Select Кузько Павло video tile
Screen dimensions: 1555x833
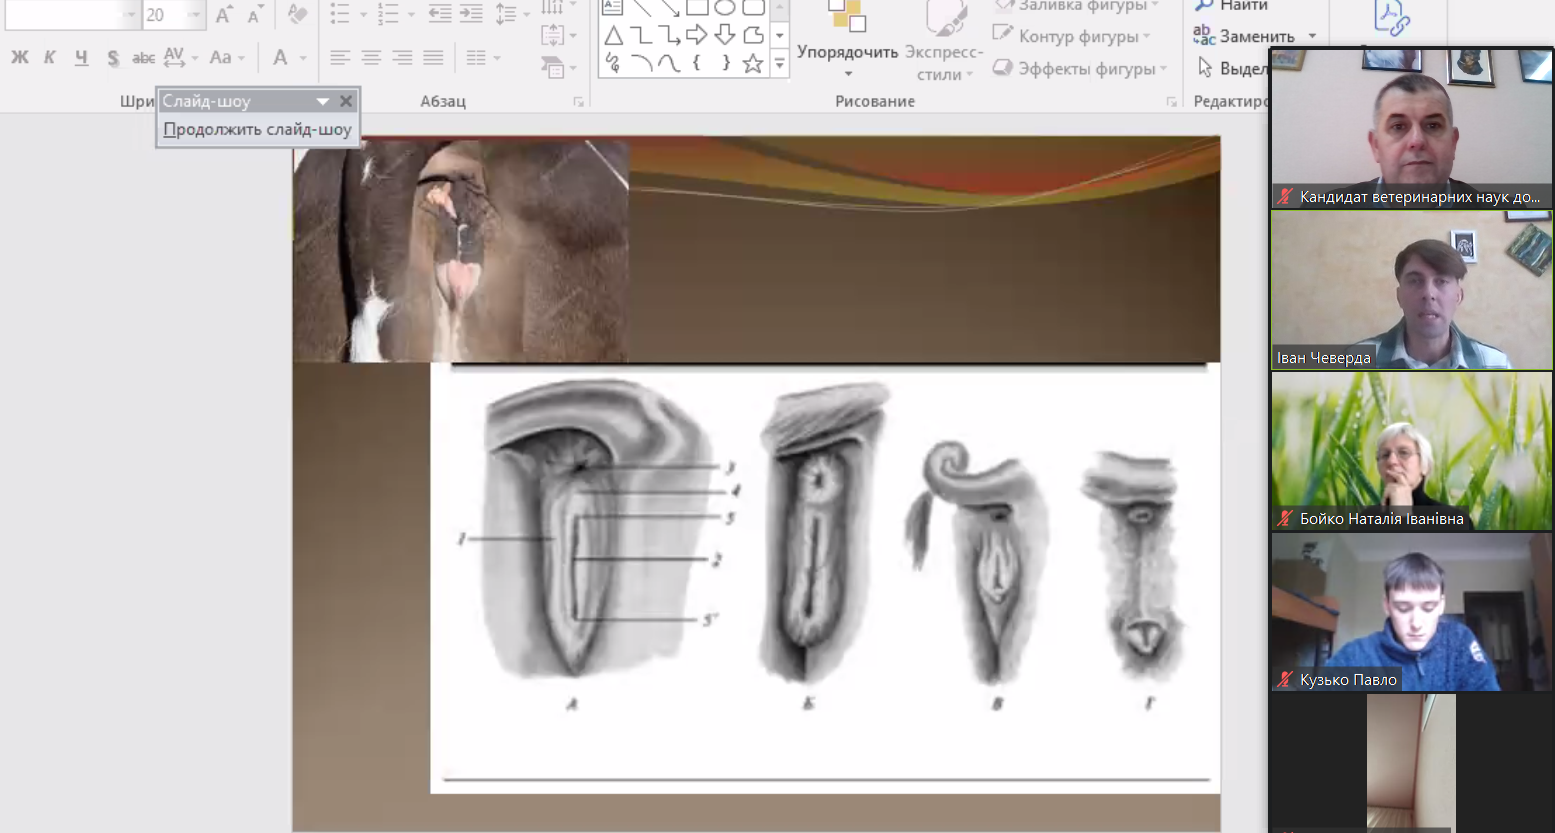(x=1411, y=612)
